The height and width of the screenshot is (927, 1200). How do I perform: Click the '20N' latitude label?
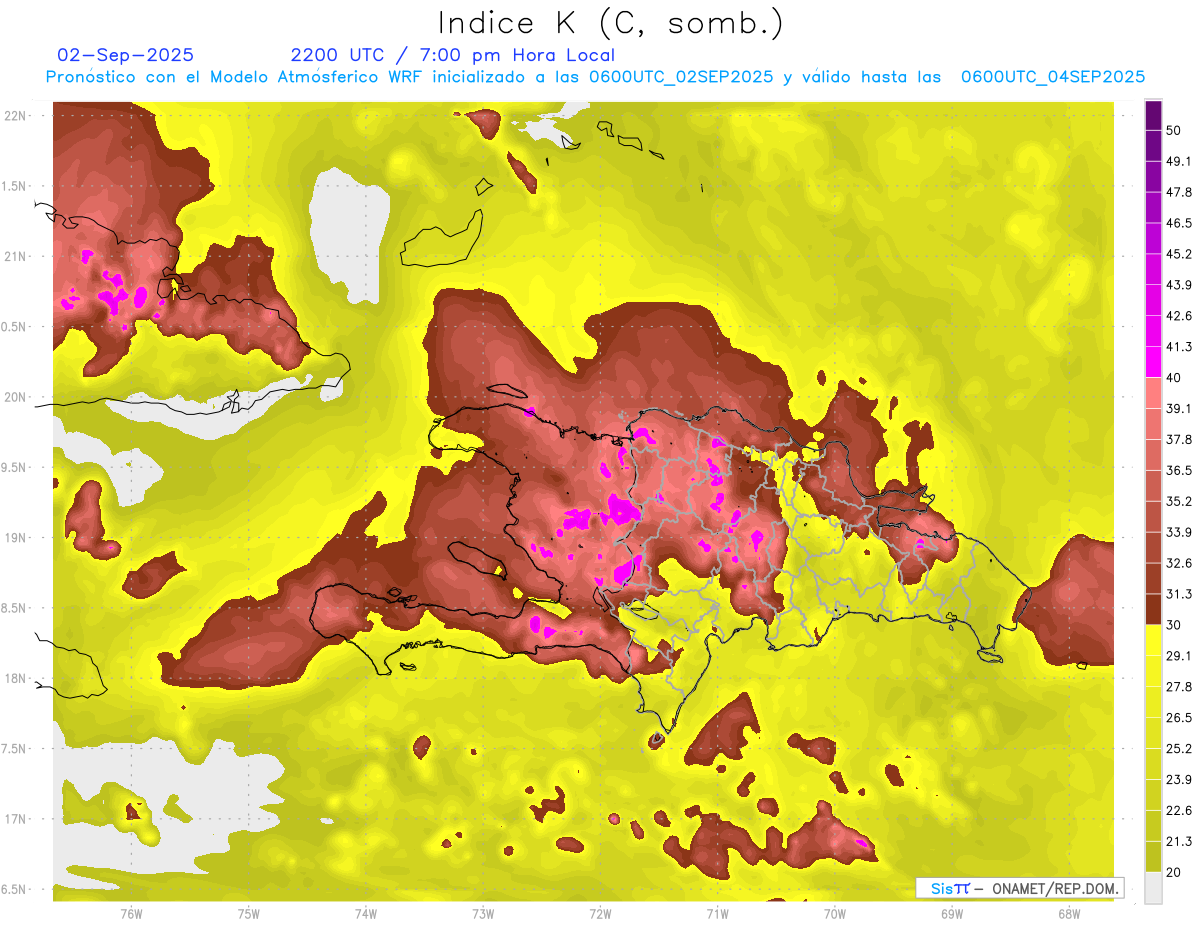point(17,397)
